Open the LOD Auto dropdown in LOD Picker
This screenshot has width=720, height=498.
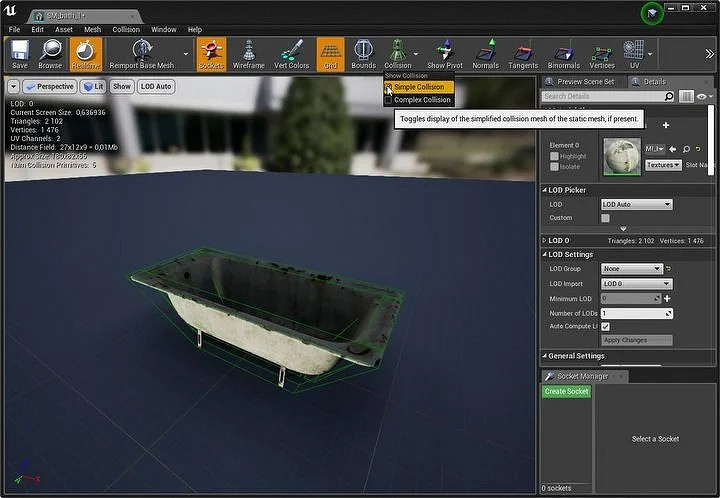[636, 204]
